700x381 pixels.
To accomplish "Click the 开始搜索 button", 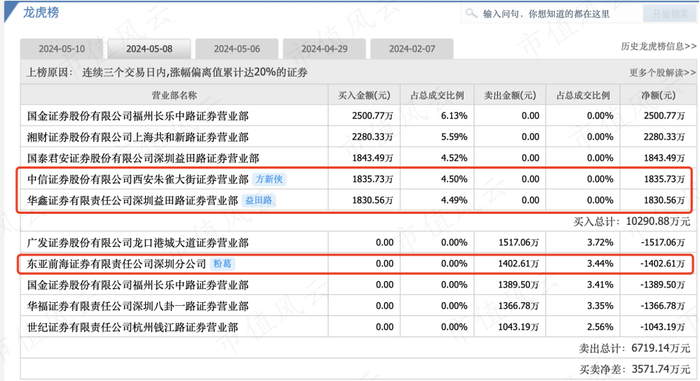I will (670, 14).
